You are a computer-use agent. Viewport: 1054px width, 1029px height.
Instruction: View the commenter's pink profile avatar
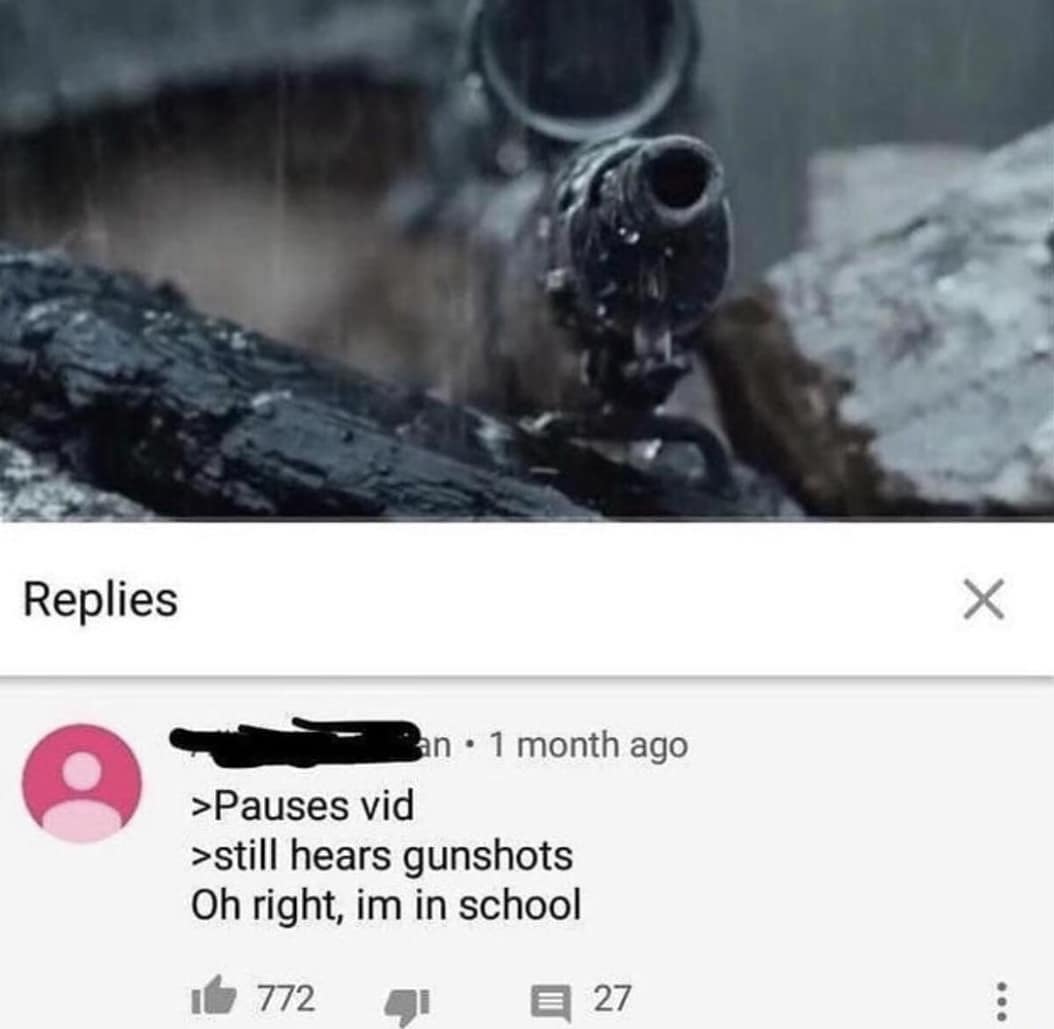(x=82, y=783)
